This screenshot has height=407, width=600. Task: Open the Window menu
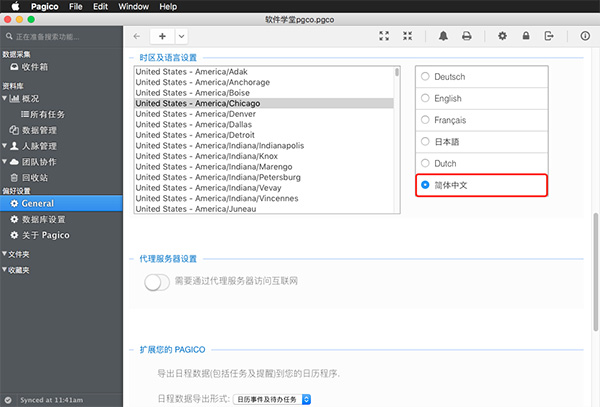[134, 7]
